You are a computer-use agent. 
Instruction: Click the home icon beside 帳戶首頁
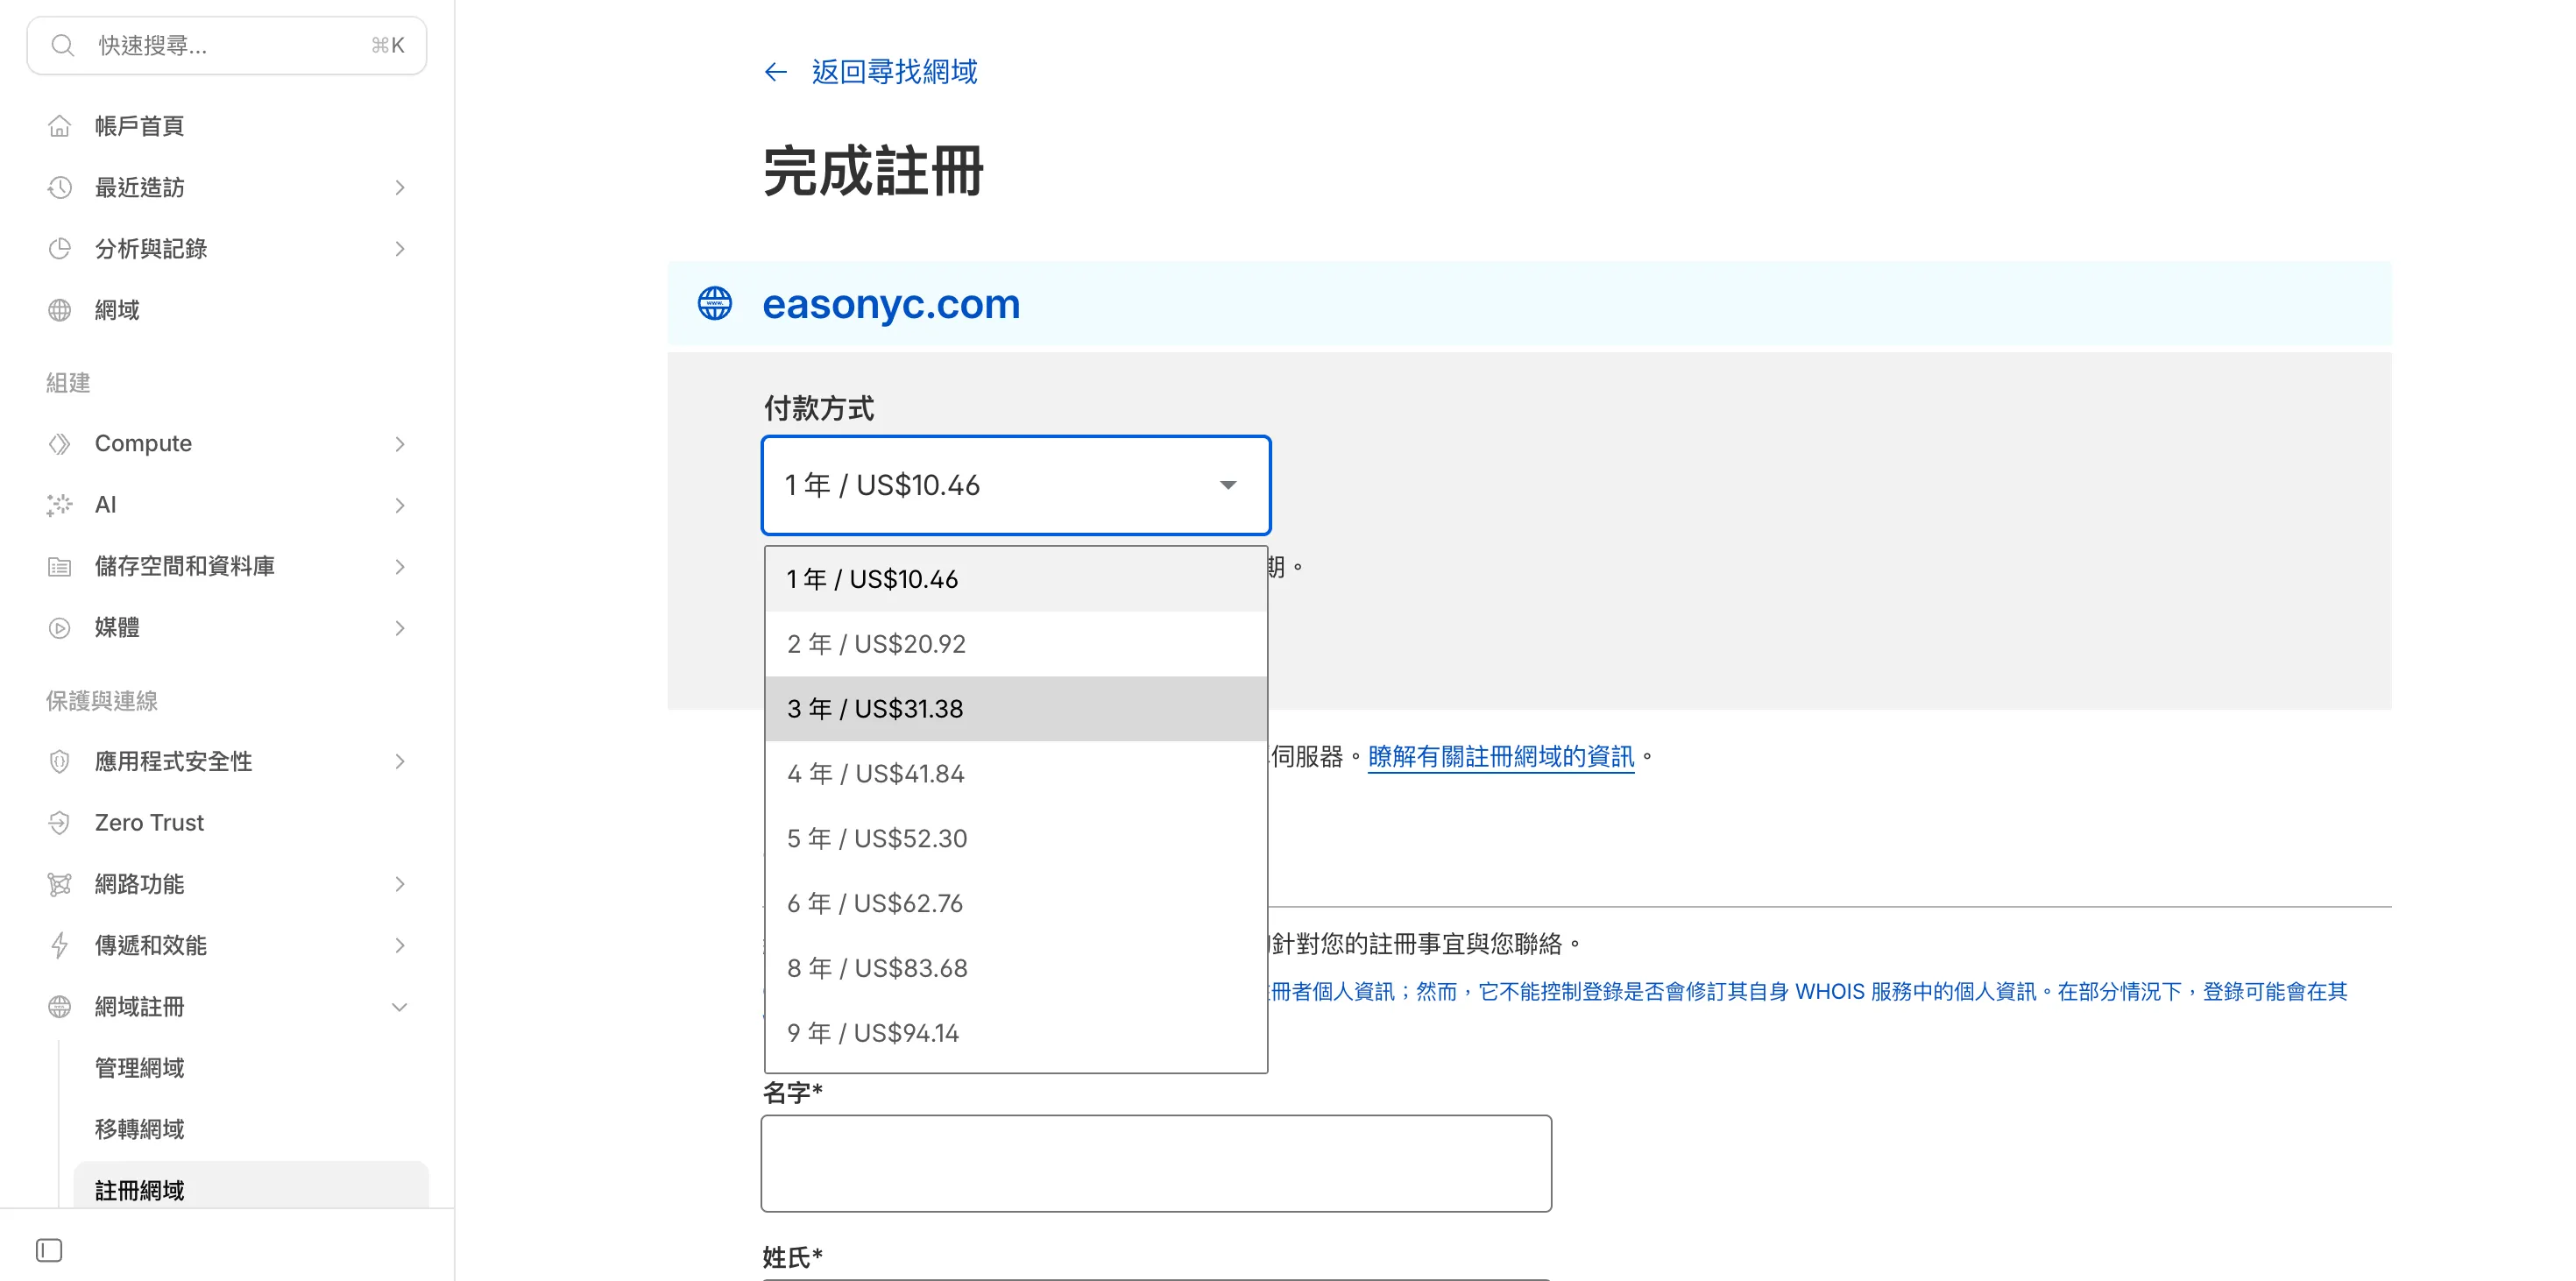click(60, 126)
